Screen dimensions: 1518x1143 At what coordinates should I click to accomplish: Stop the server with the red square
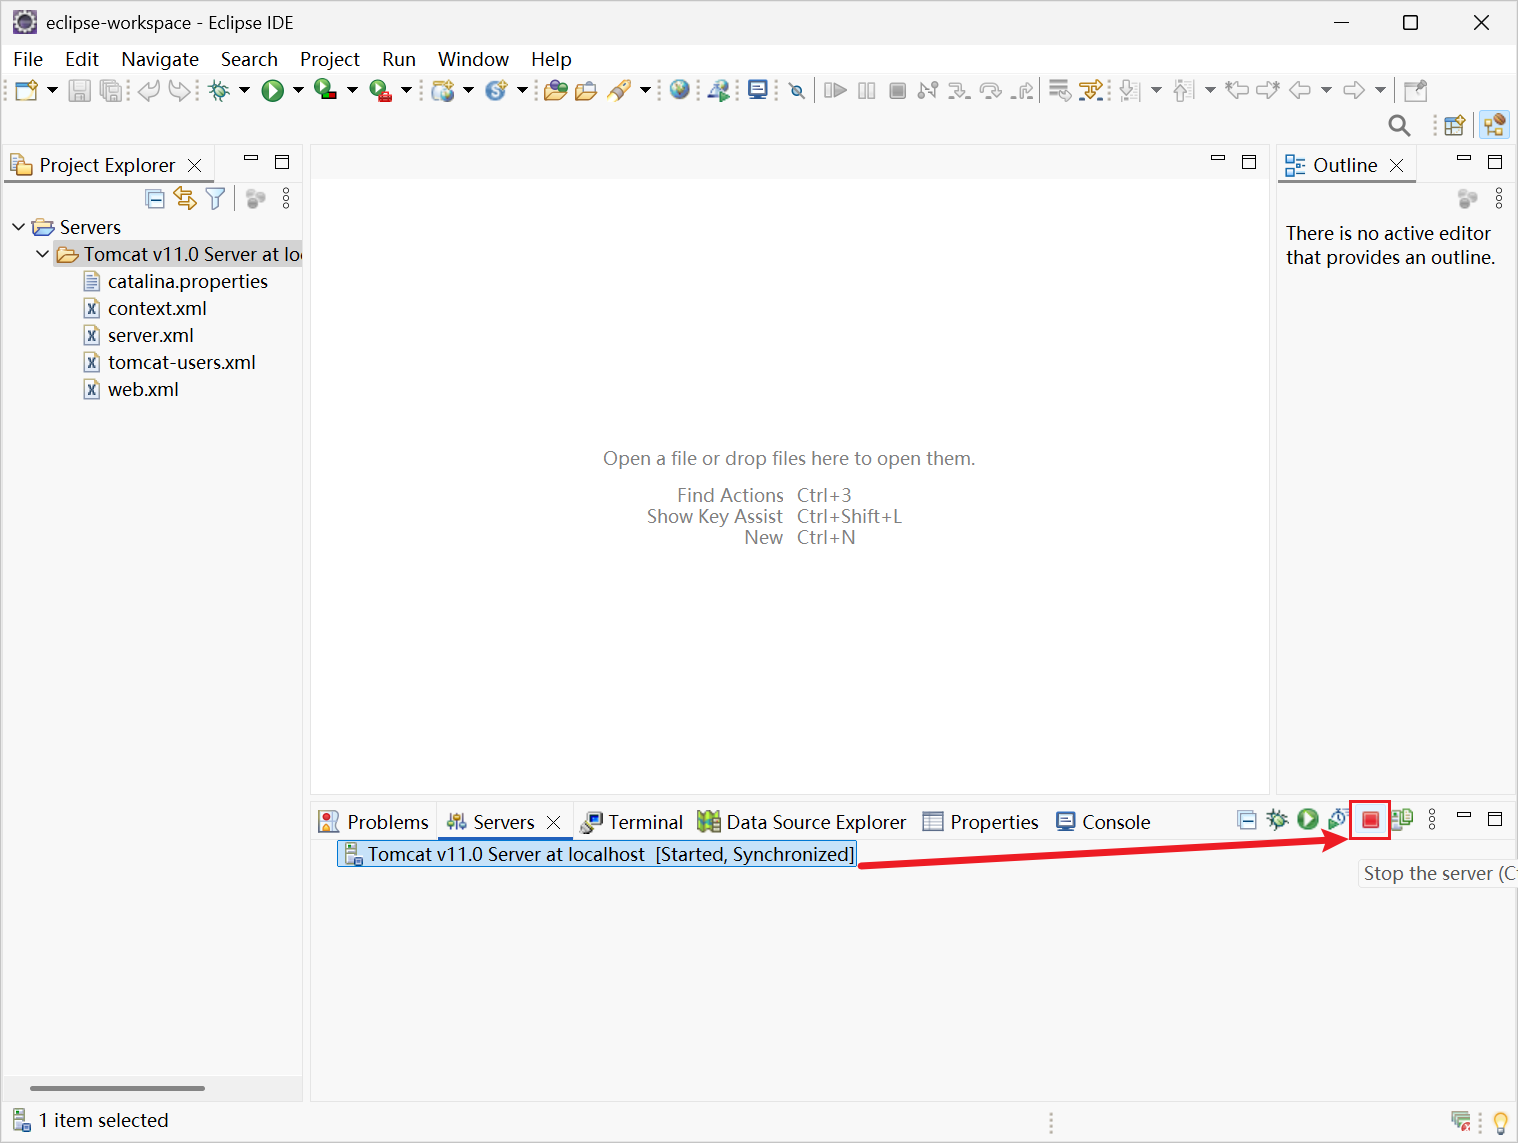pos(1370,820)
